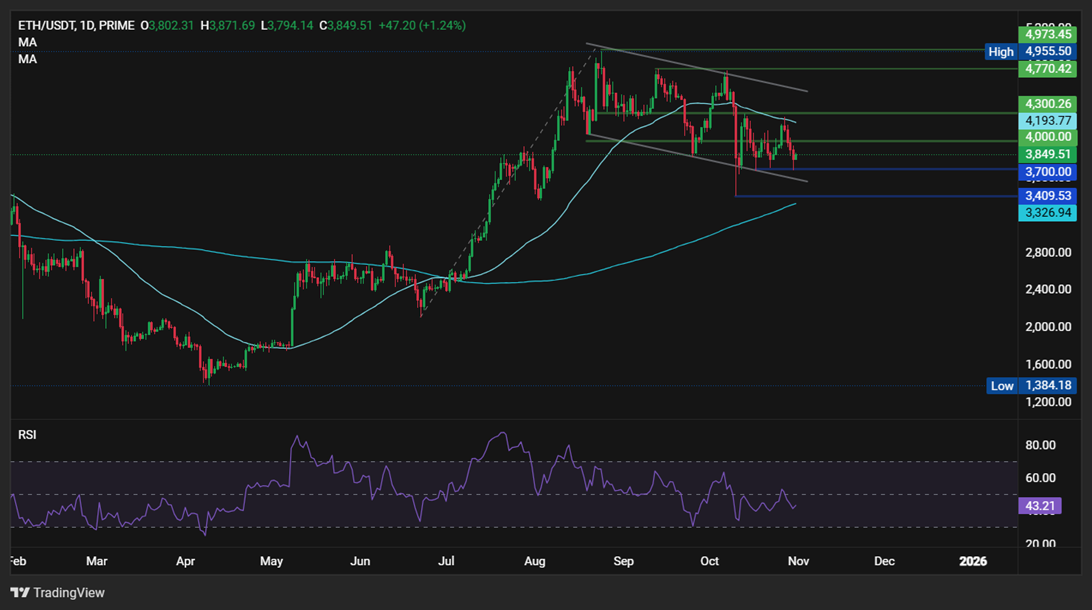This screenshot has height=610, width=1092.
Task: Click the light blue 4,193.77 price label
Action: (x=1047, y=120)
